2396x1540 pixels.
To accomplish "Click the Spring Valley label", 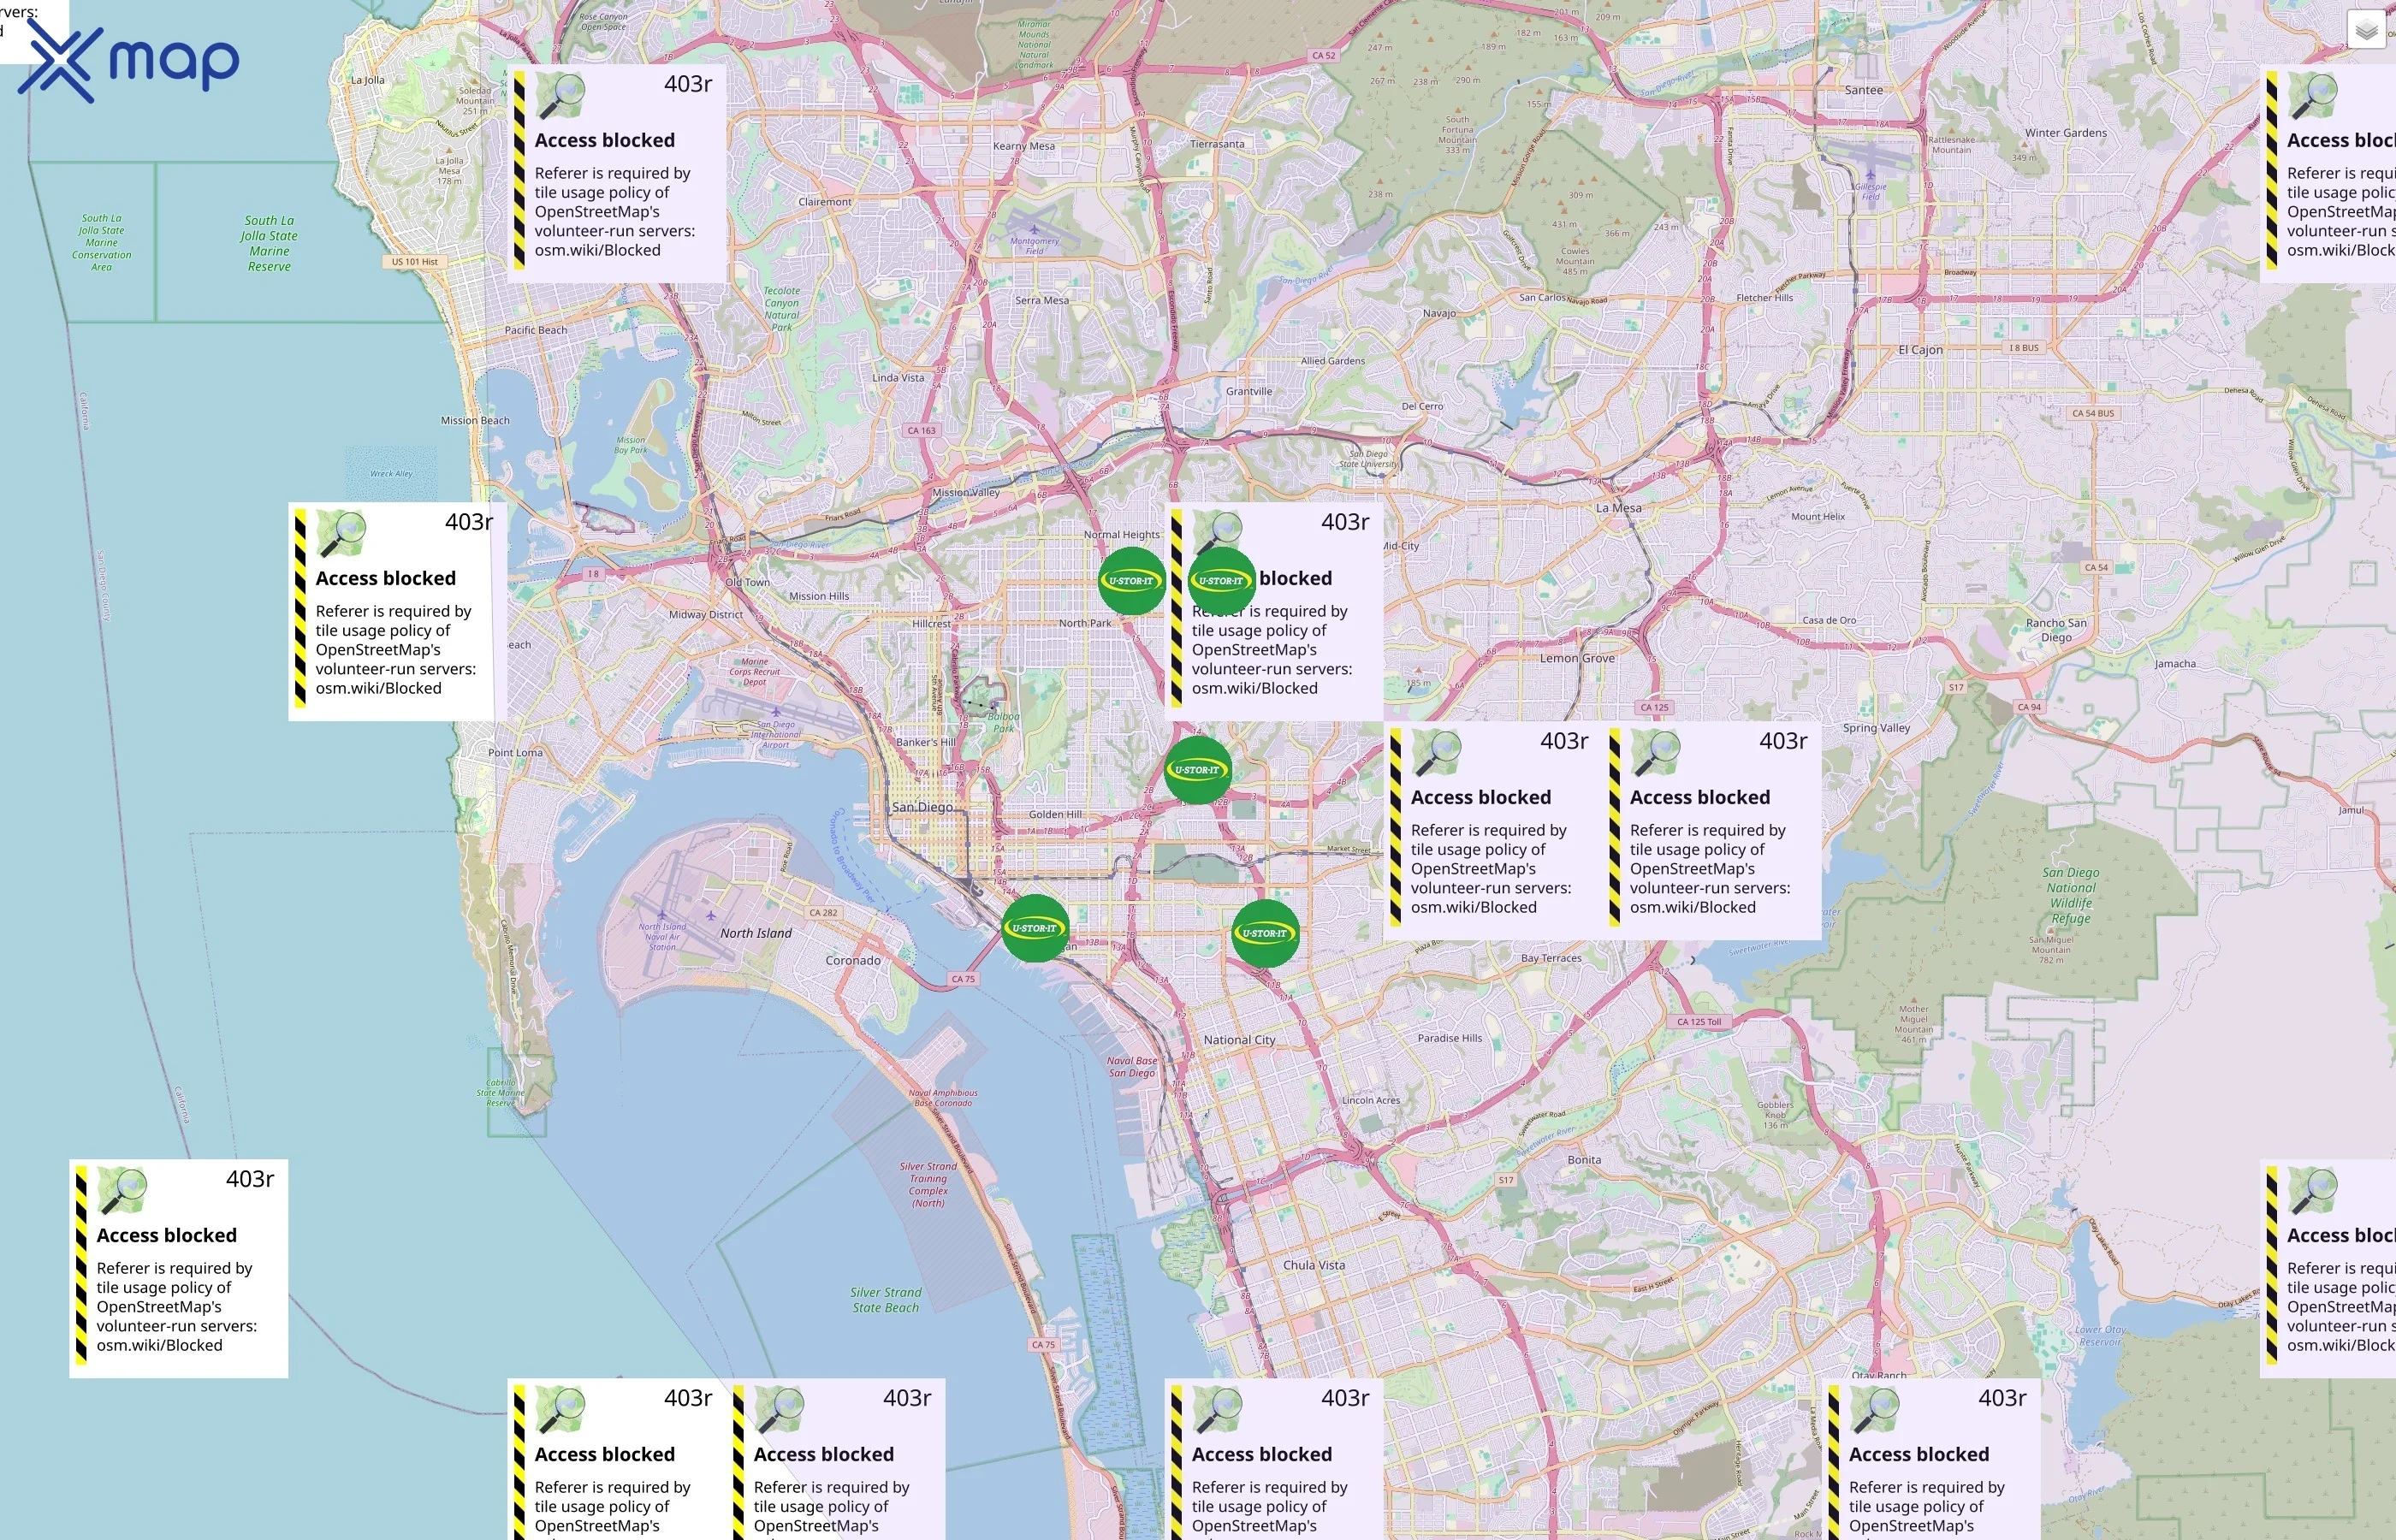I will pos(1876,728).
